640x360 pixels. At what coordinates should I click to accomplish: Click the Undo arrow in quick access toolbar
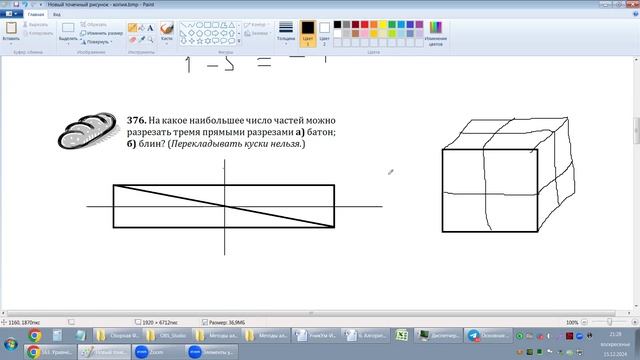pos(25,4)
